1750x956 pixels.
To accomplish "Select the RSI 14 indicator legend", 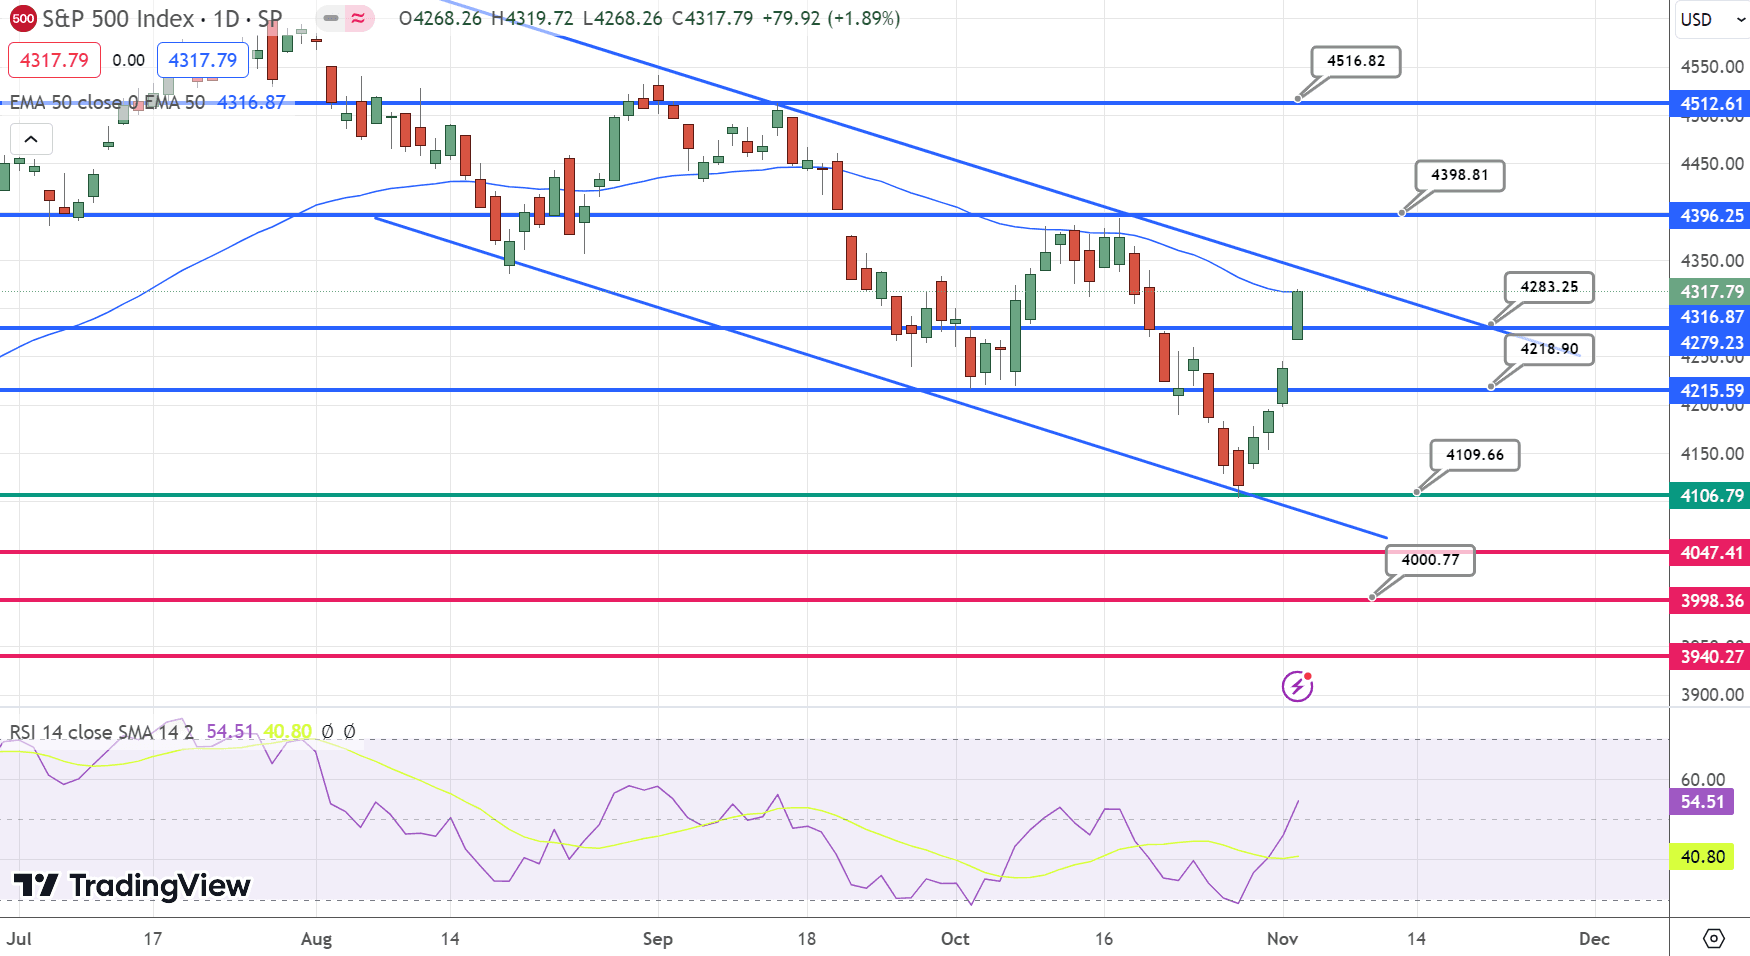I will pos(101,732).
